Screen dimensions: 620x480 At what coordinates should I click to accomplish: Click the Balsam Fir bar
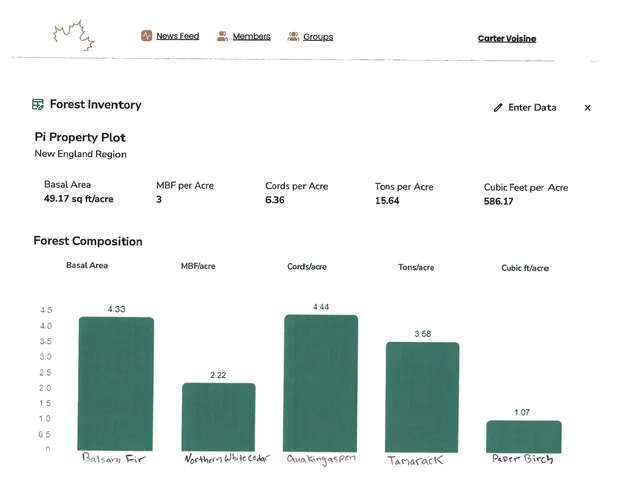[x=116, y=384]
